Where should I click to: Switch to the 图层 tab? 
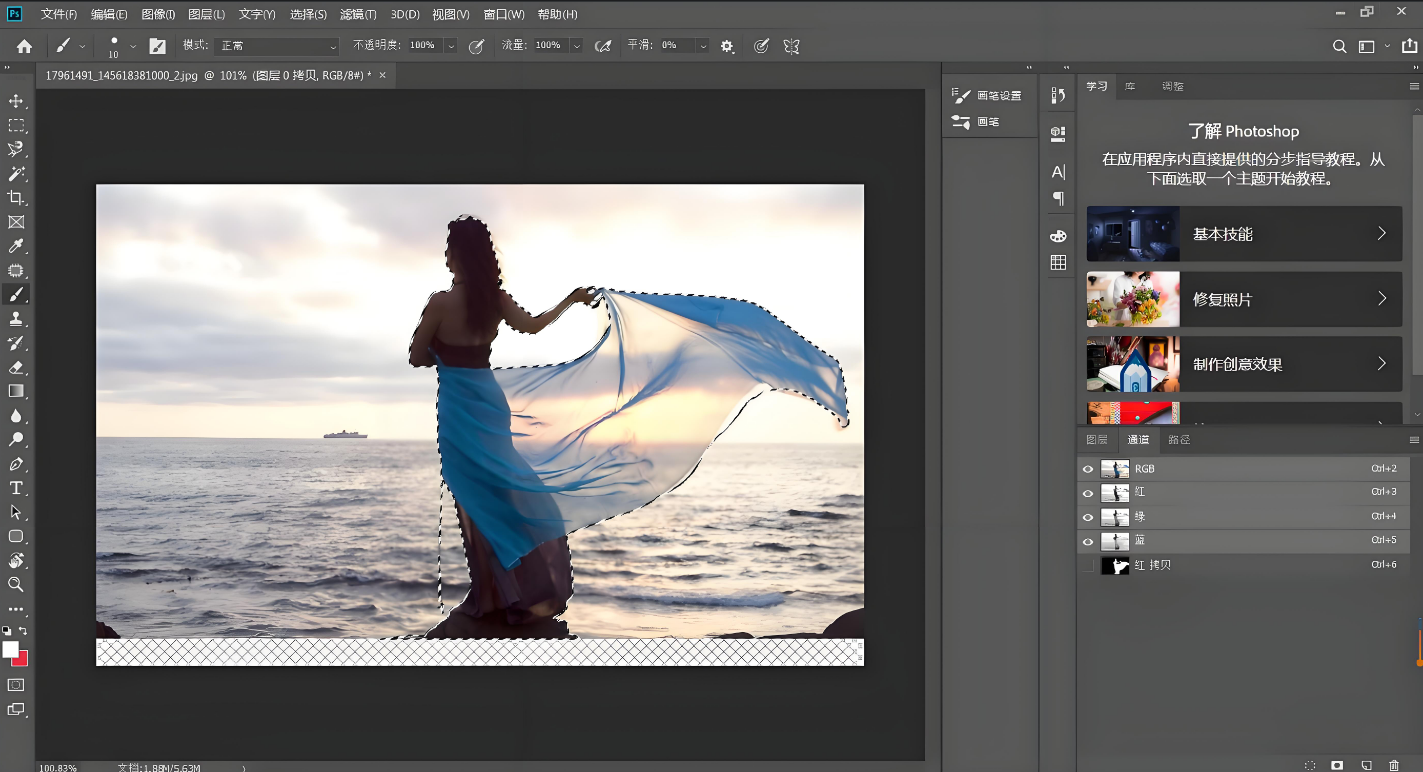pyautogui.click(x=1097, y=440)
